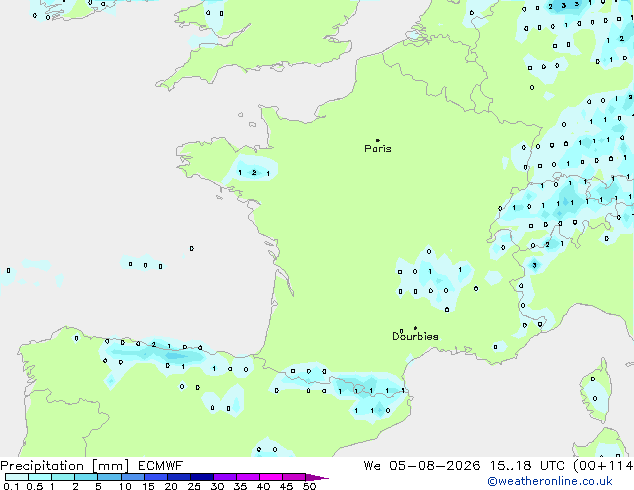Select the 5 mm legend color swatch
The image size is (634, 490).
pyautogui.click(x=109, y=477)
